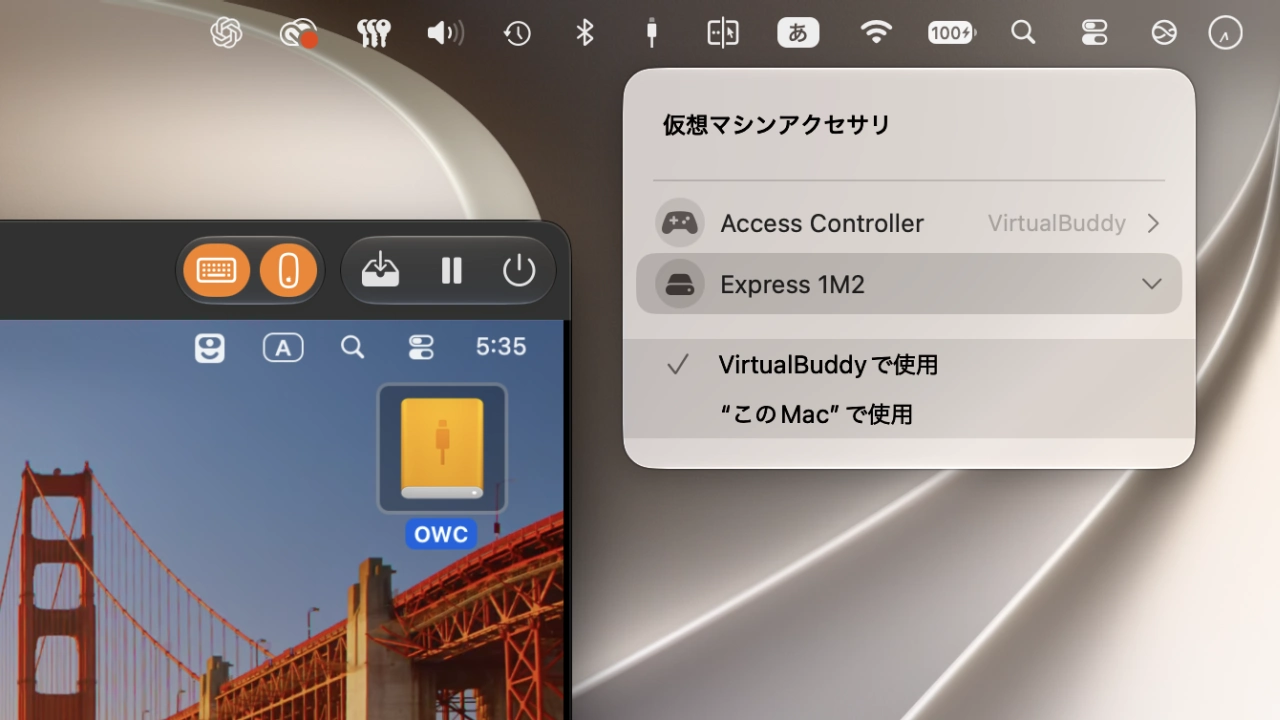This screenshot has width=1280, height=720.
Task: Choose “このMac”で使用 option
Action: click(x=909, y=414)
